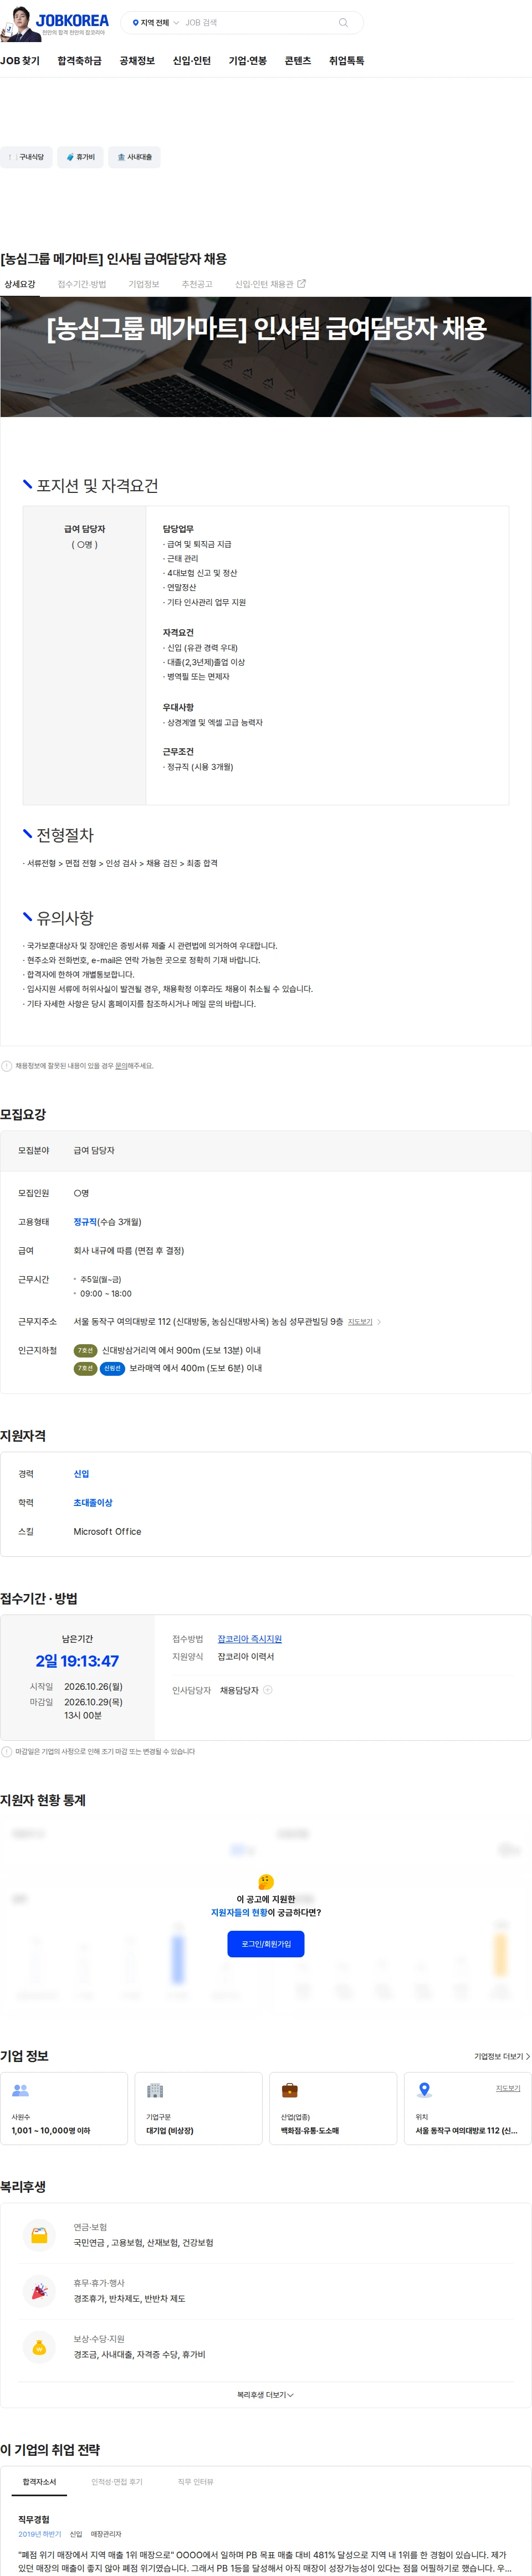Select the 추천공고 tab
Screen dimensions: 532x2576
[197, 284]
